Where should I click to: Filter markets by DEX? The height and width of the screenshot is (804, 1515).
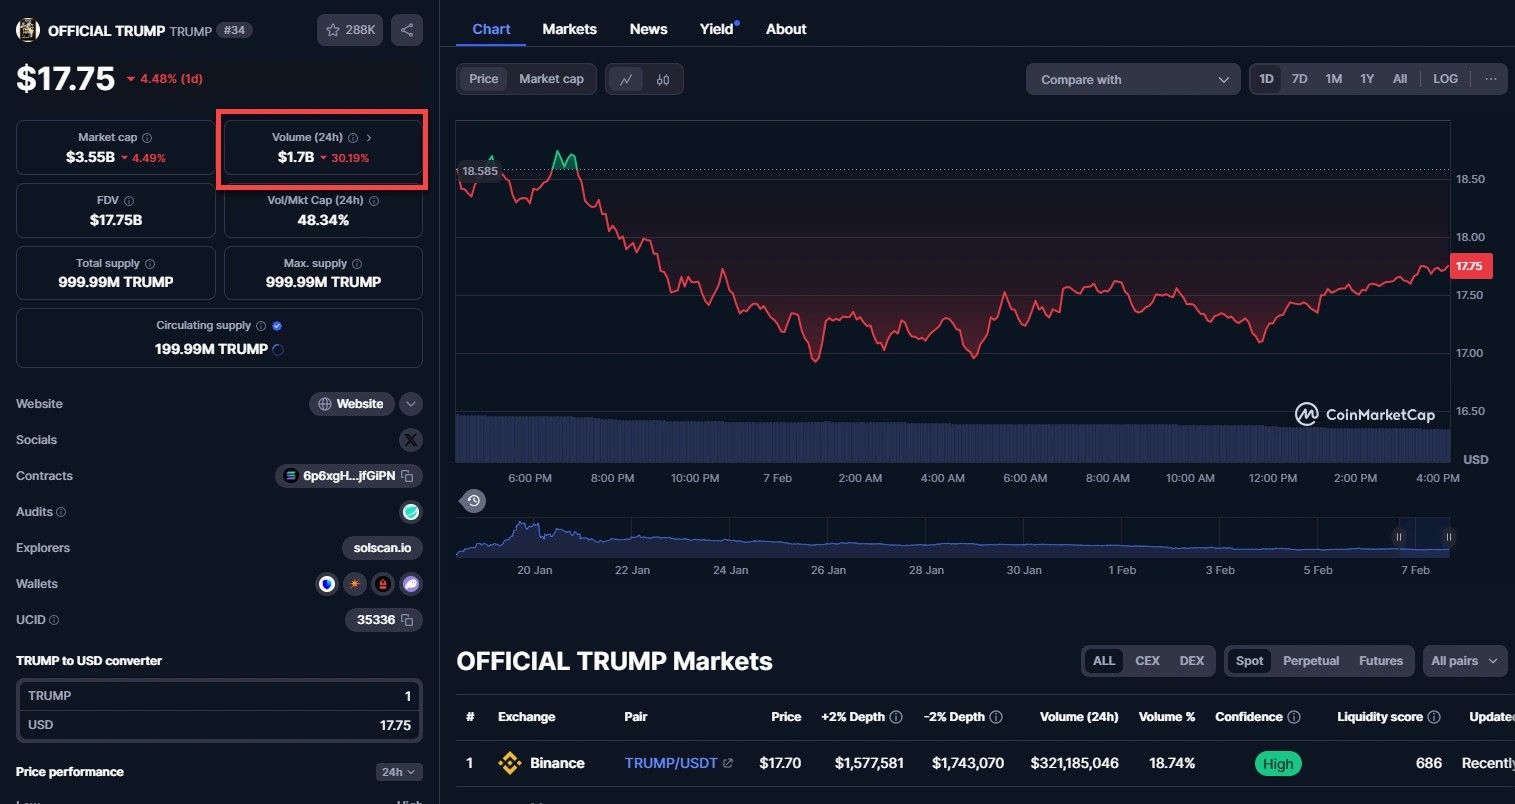point(1192,661)
